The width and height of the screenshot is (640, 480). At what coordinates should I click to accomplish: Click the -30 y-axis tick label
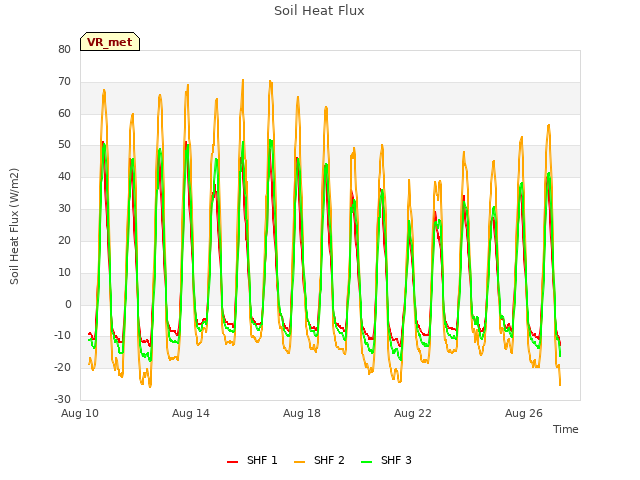(62, 399)
